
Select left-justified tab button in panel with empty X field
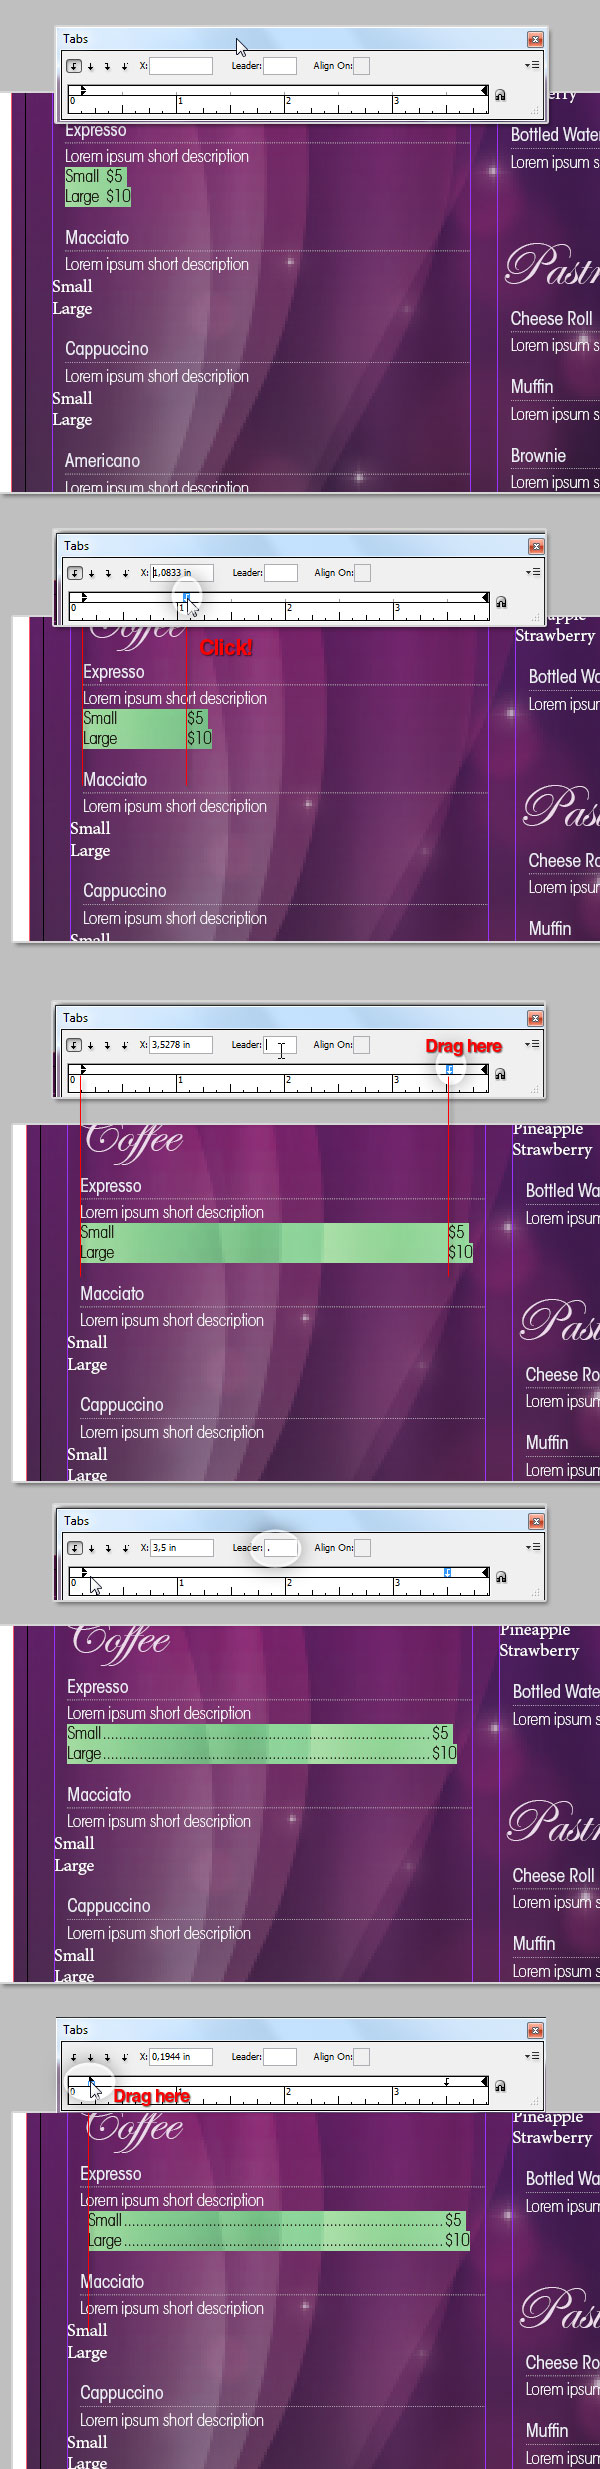74,66
